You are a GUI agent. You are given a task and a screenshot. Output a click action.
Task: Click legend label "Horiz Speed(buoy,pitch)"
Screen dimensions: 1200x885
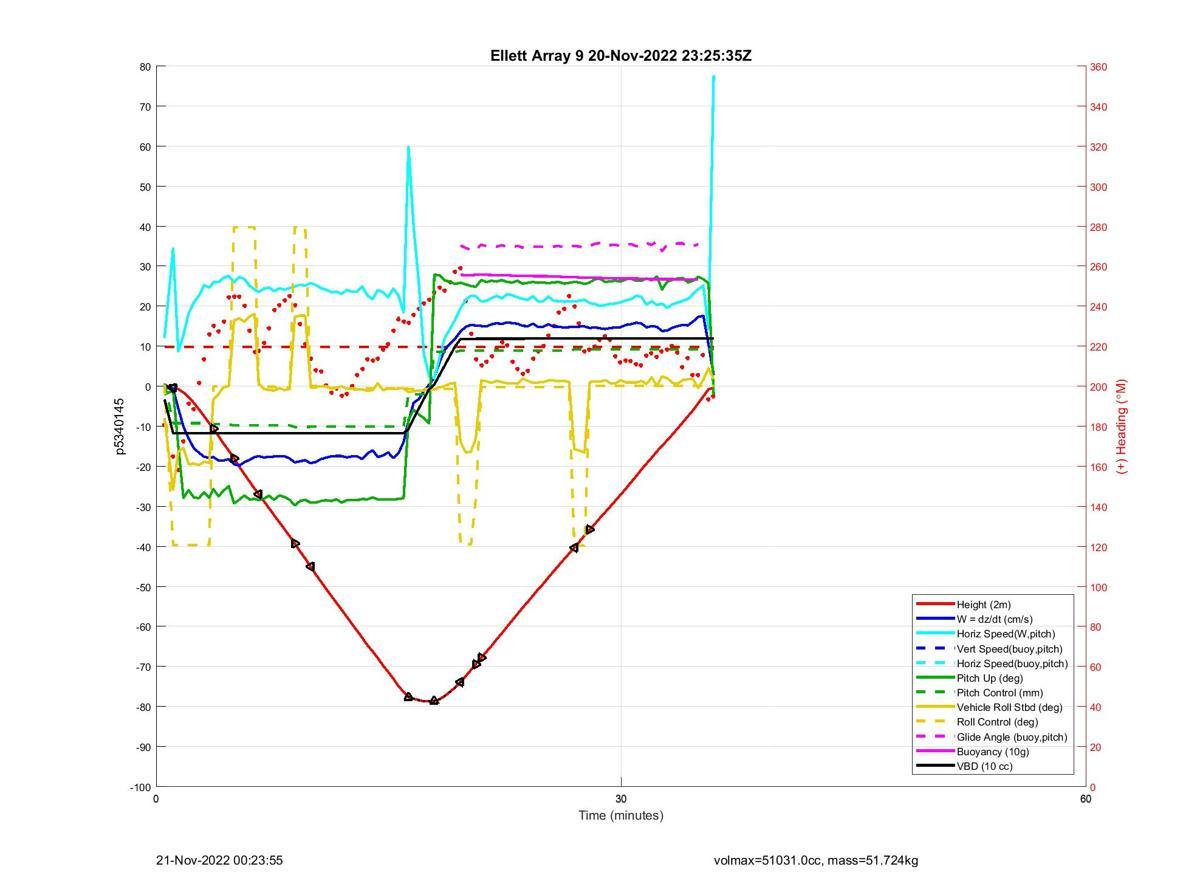click(x=1012, y=663)
